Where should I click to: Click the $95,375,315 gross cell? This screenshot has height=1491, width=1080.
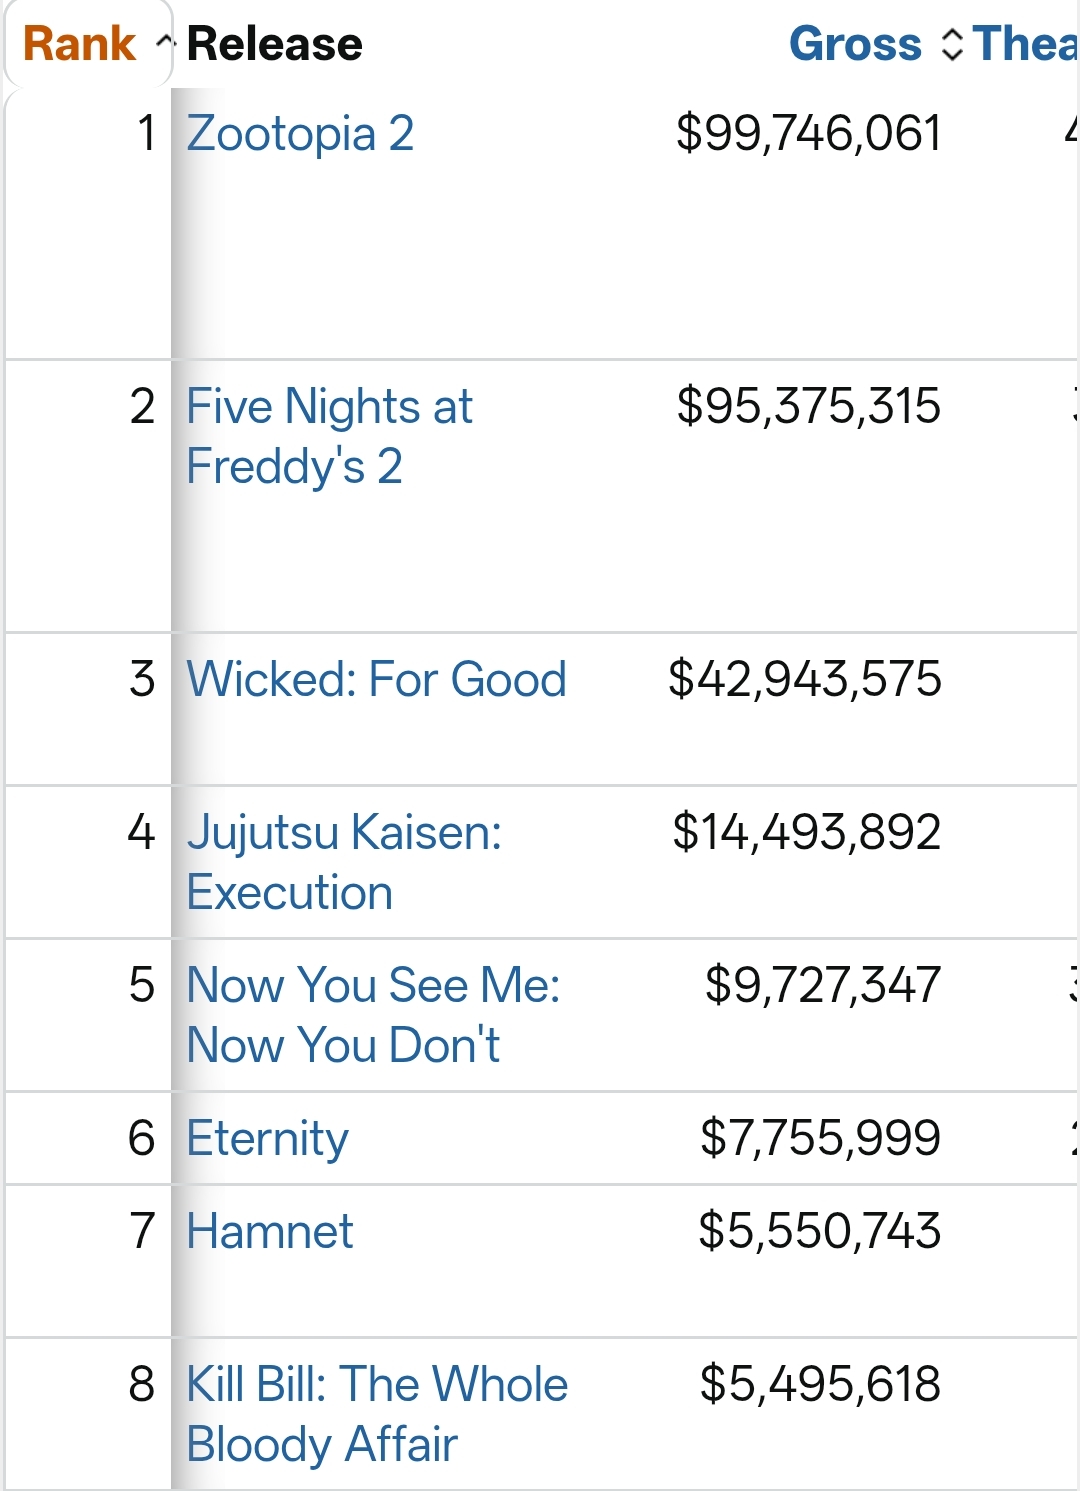(808, 406)
